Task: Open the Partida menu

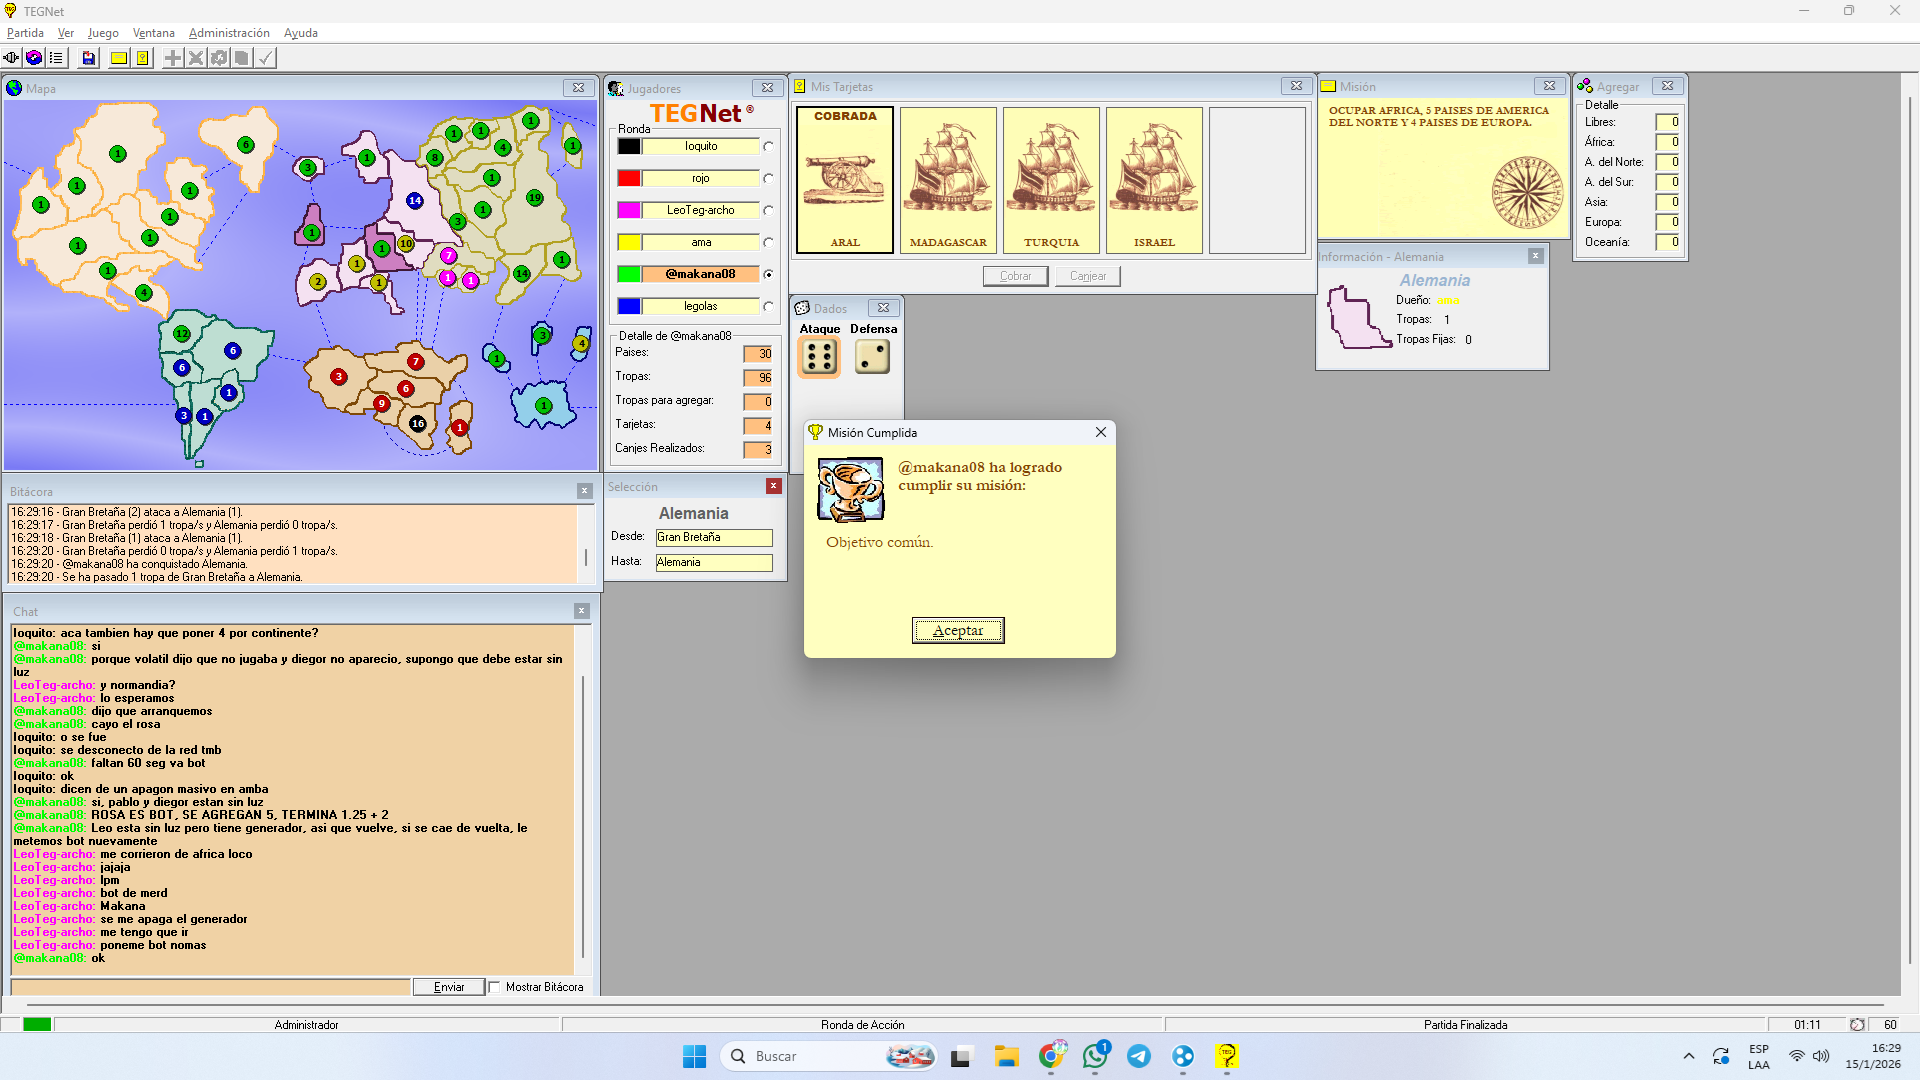Action: (x=25, y=33)
